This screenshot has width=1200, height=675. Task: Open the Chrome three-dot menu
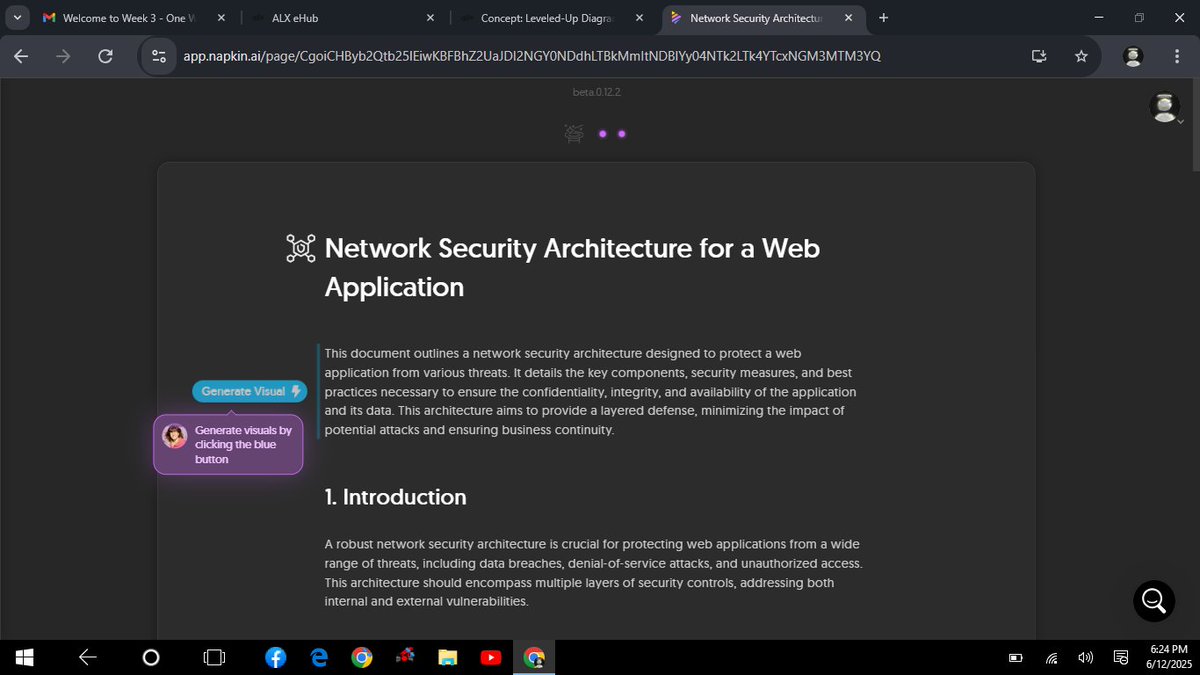click(x=1176, y=57)
